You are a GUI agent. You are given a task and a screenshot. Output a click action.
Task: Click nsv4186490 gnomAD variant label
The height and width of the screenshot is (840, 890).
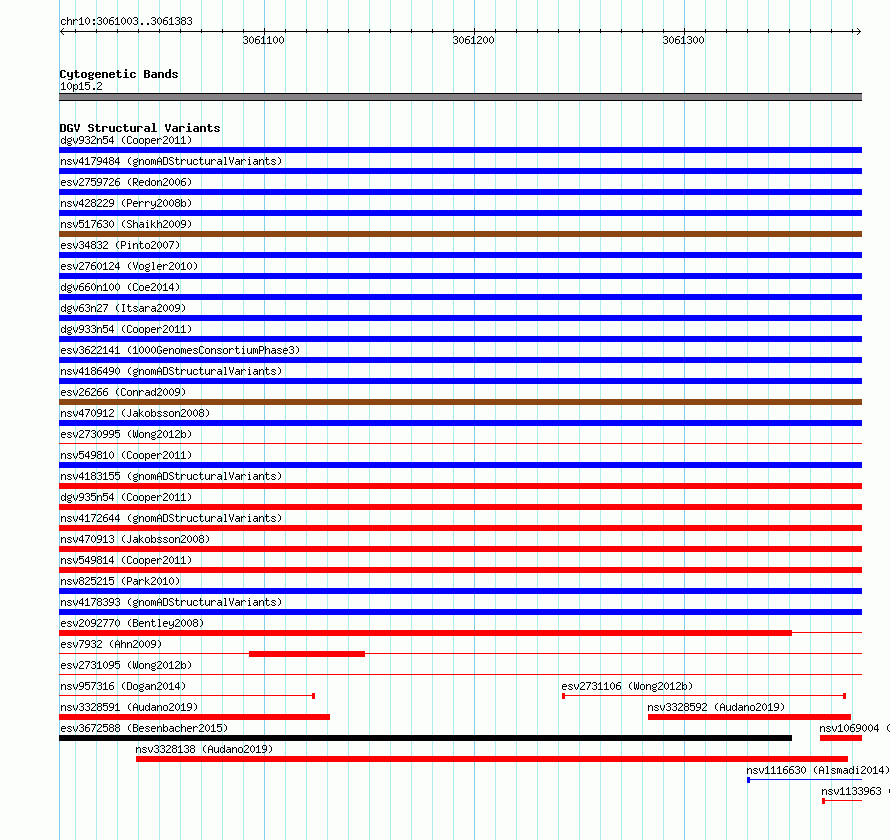(171, 371)
